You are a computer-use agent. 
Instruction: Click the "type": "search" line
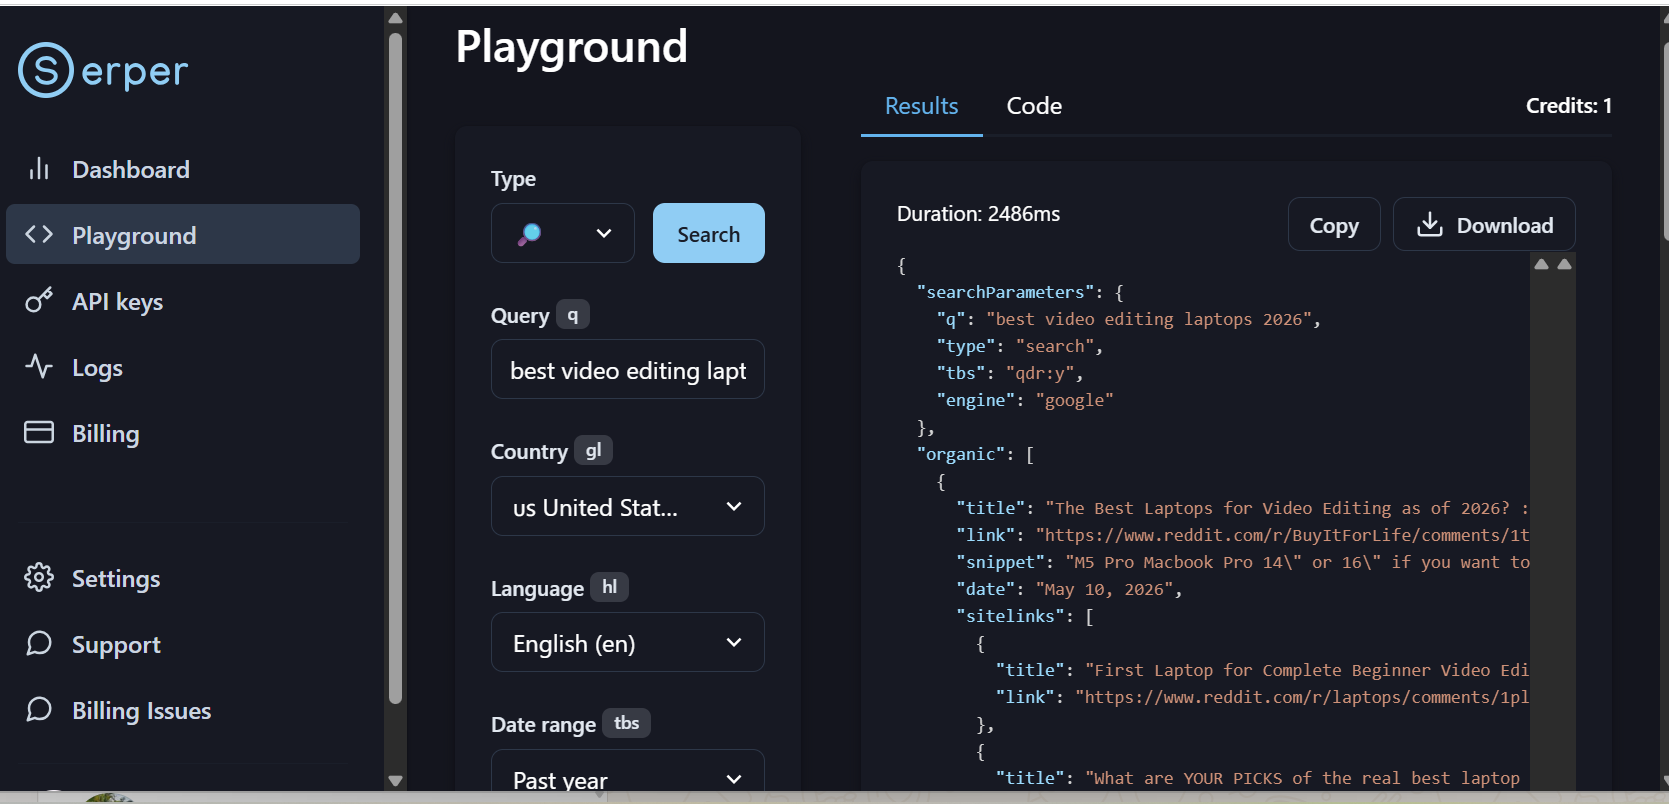tap(1020, 346)
